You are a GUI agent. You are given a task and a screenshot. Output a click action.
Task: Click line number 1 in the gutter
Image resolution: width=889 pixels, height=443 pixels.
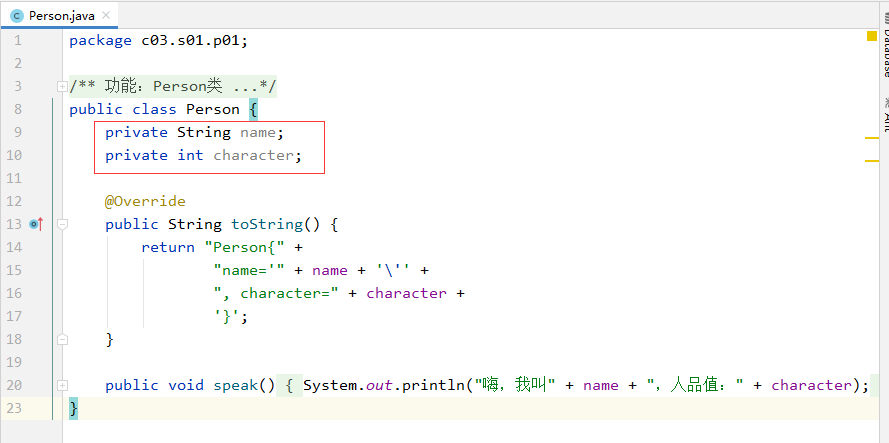click(18, 40)
